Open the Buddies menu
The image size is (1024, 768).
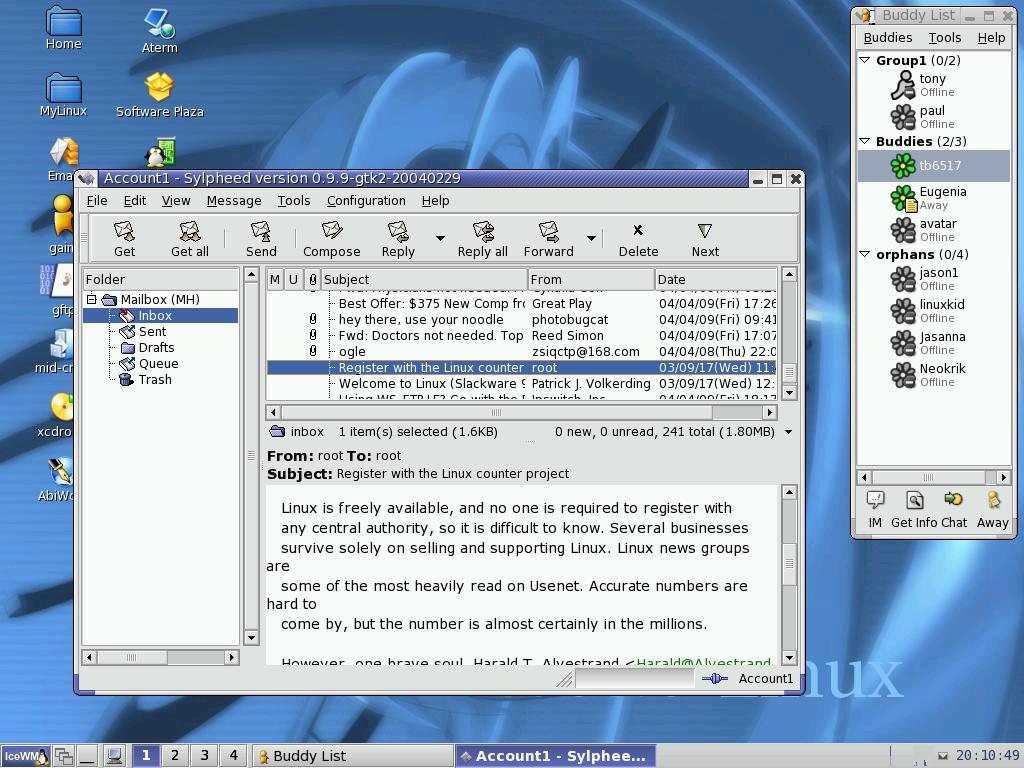(x=887, y=37)
